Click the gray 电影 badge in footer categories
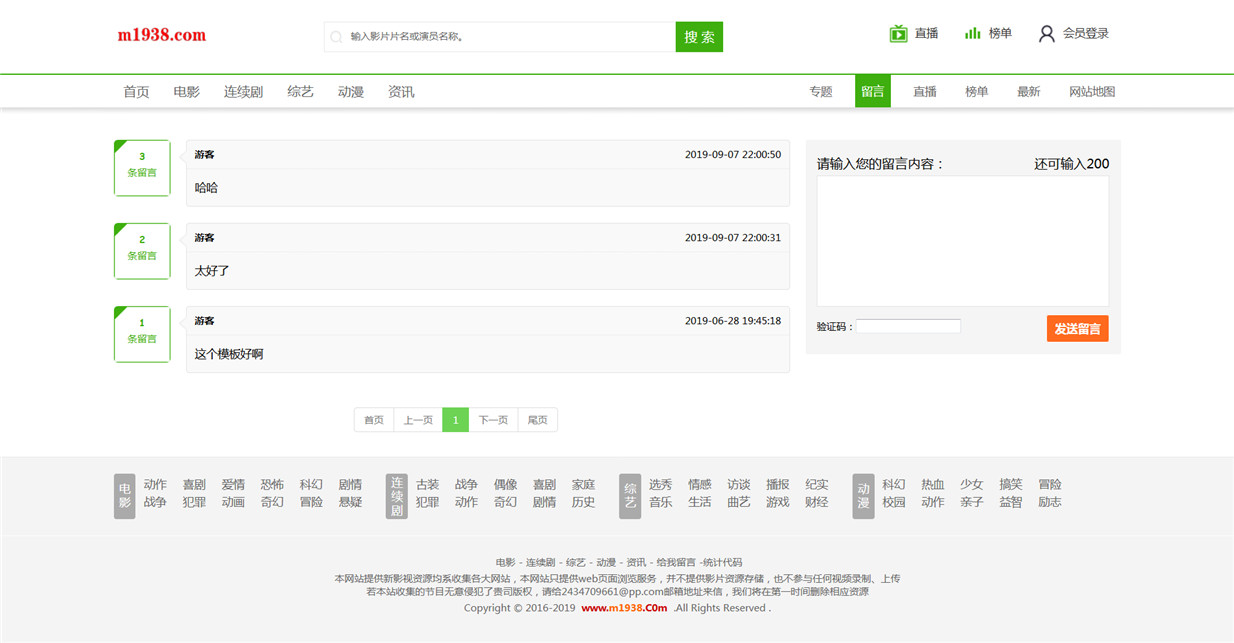The width and height of the screenshot is (1234, 643). click(125, 496)
